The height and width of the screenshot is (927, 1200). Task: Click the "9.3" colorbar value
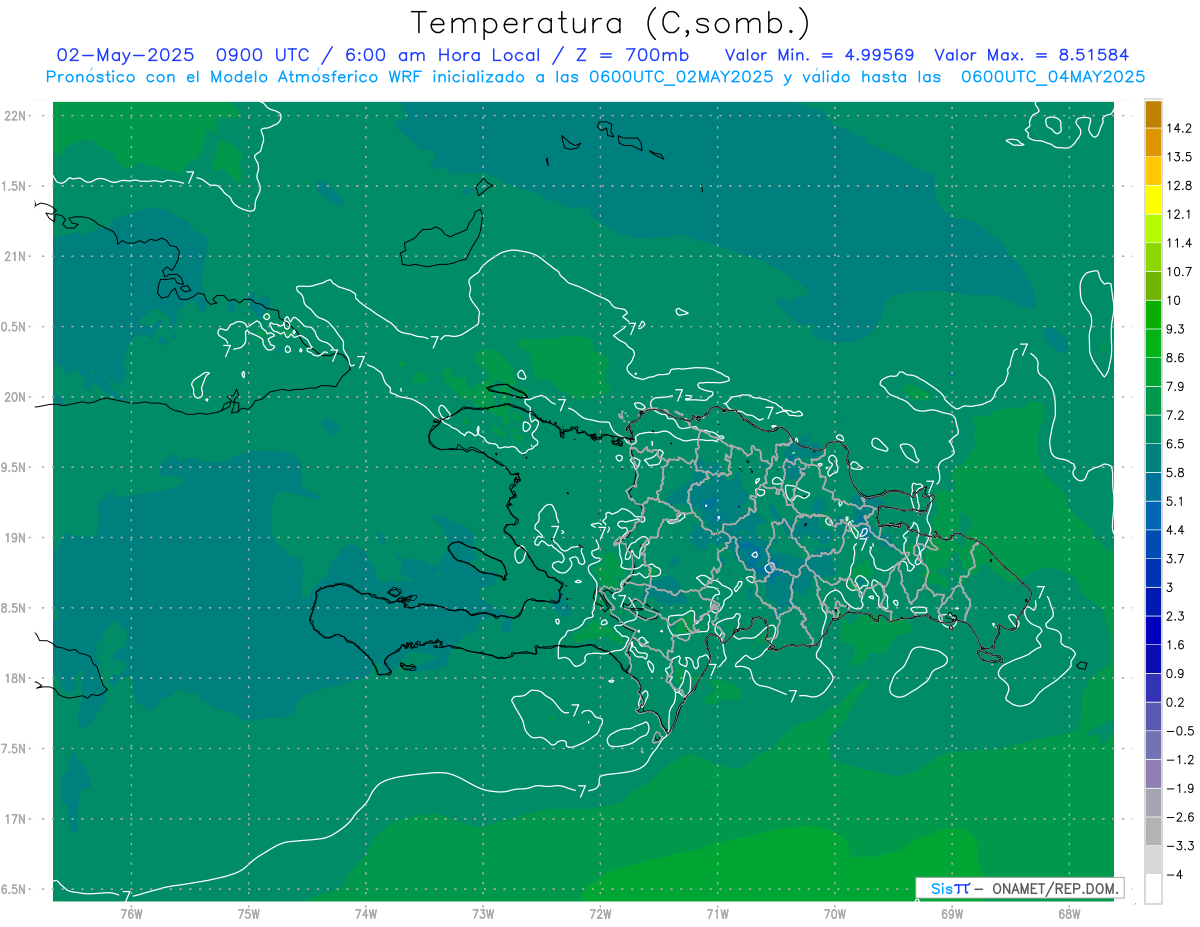click(x=1176, y=329)
